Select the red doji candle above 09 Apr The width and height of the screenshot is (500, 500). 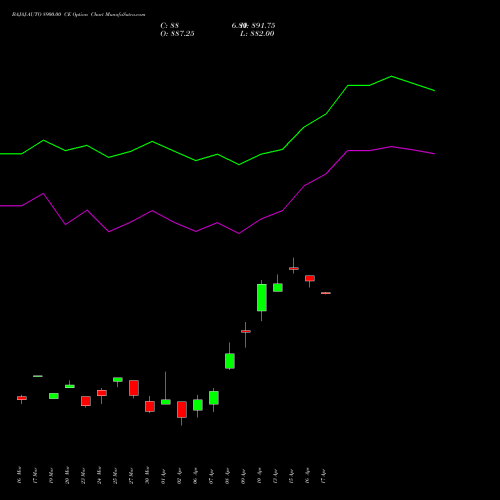(246, 331)
